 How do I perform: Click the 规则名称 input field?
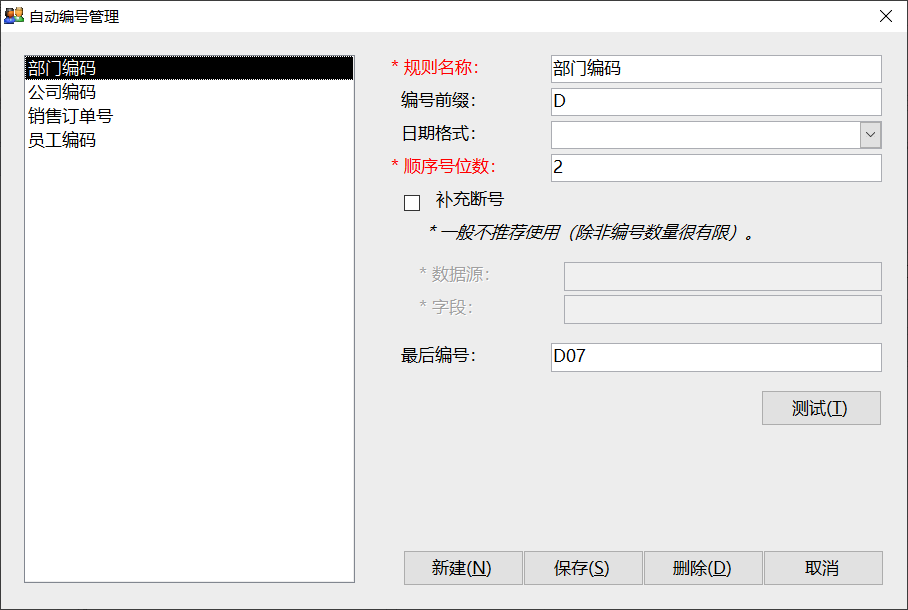(x=716, y=69)
